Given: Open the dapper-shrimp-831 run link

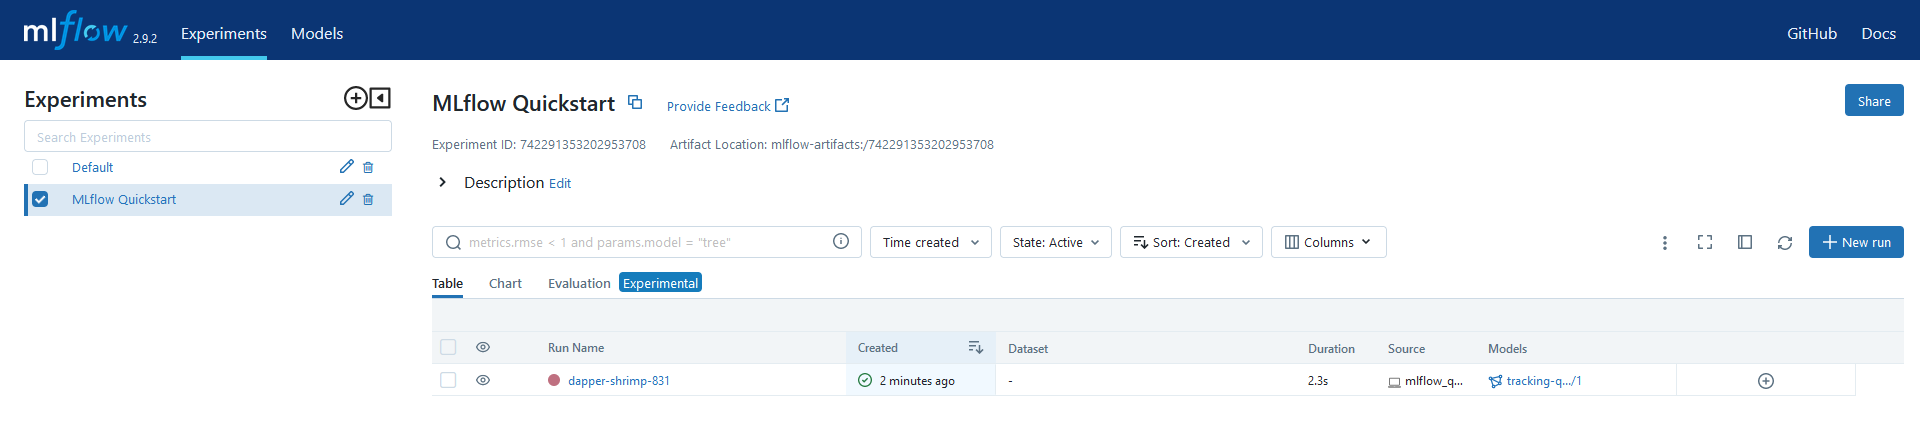Looking at the screenshot, I should (619, 381).
